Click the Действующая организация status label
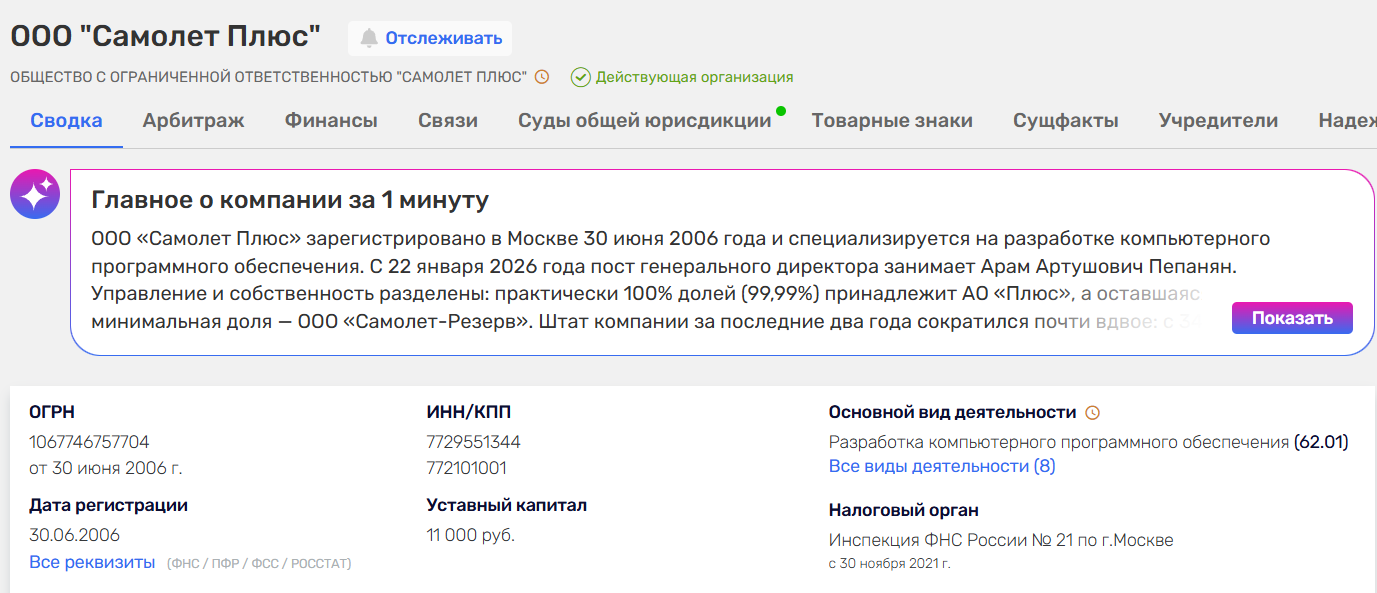 click(x=695, y=77)
